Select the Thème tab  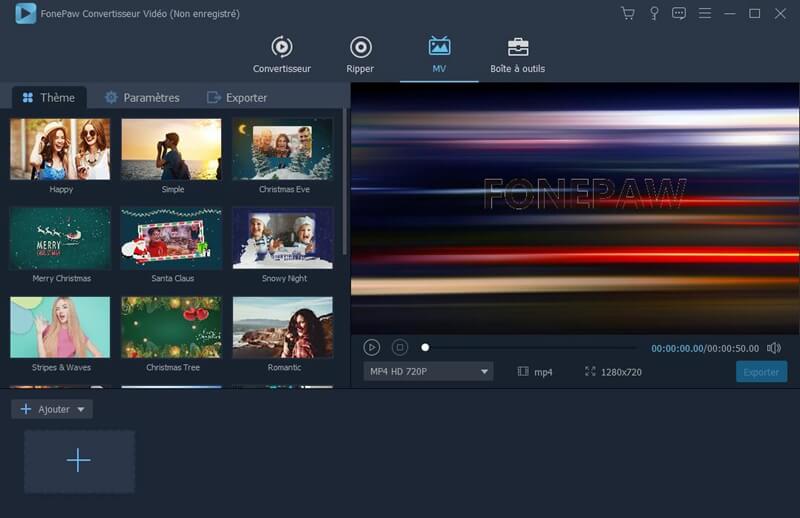[x=49, y=97]
